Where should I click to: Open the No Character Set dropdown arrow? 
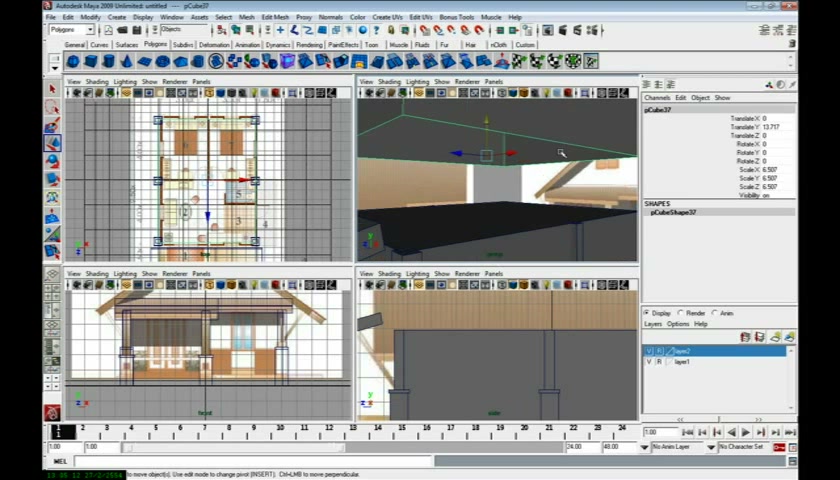pyautogui.click(x=711, y=447)
